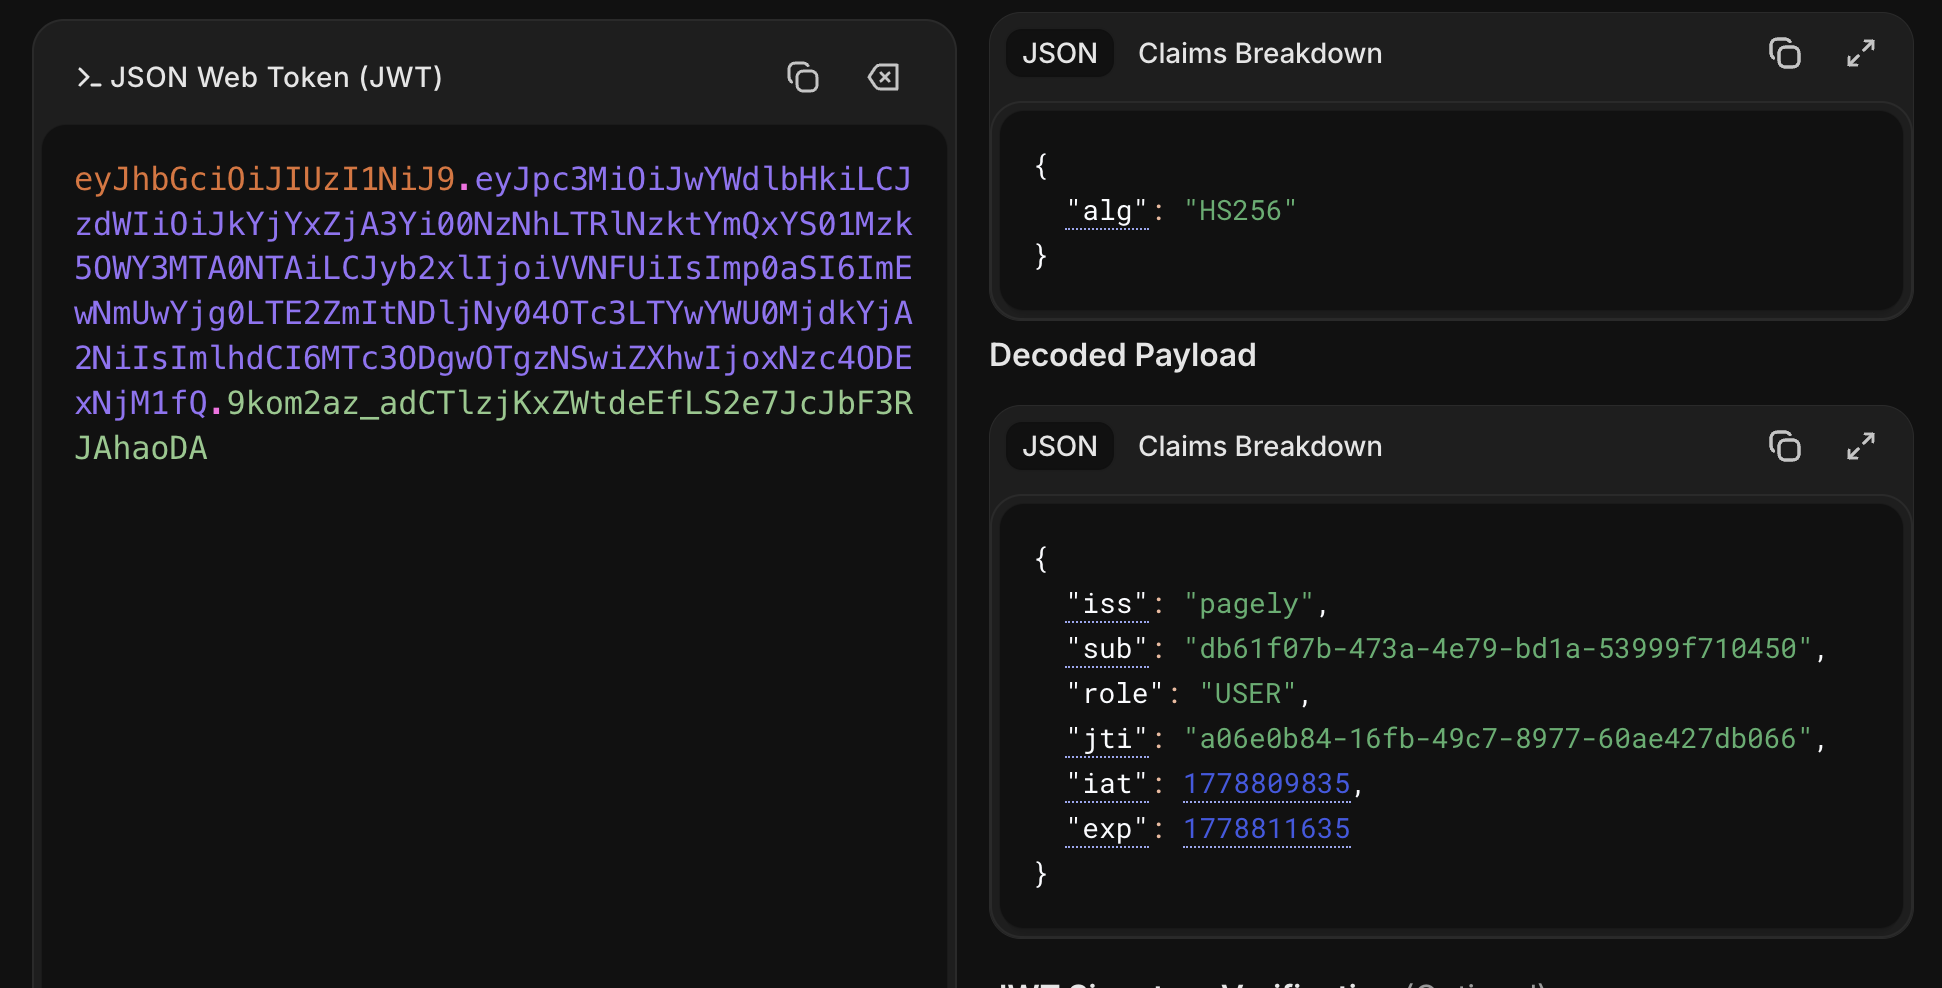Screen dimensions: 1942x988
Task: Click the "jti" claim key
Action: coord(1107,739)
